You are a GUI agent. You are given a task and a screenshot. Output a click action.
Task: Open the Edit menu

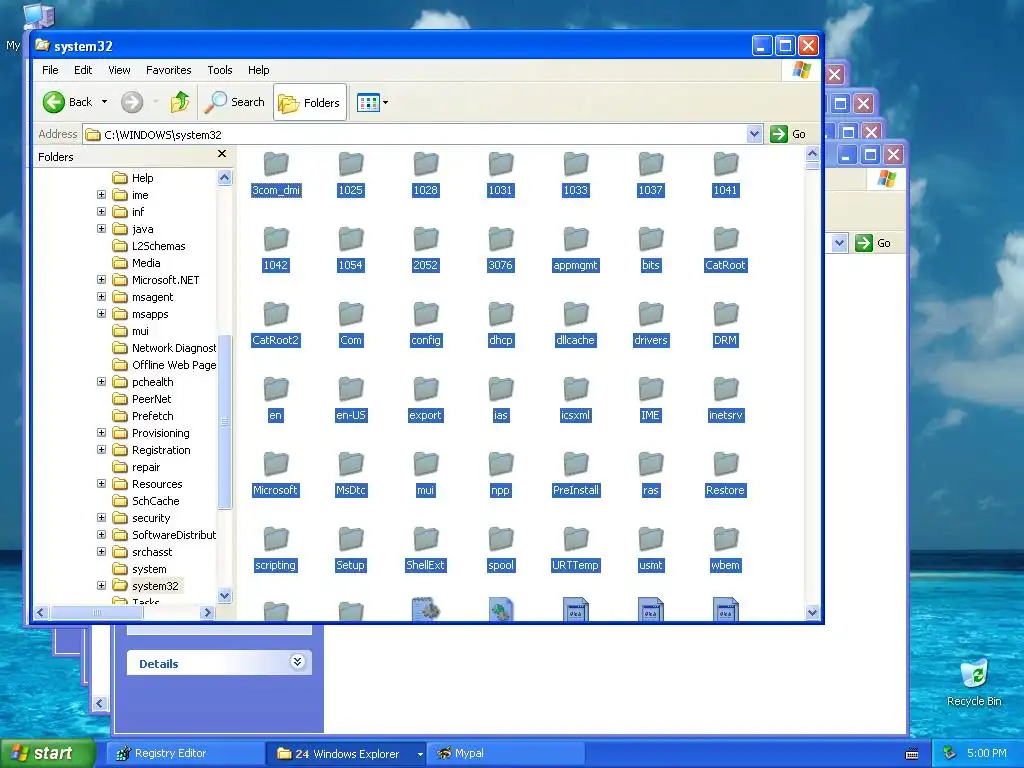point(83,70)
